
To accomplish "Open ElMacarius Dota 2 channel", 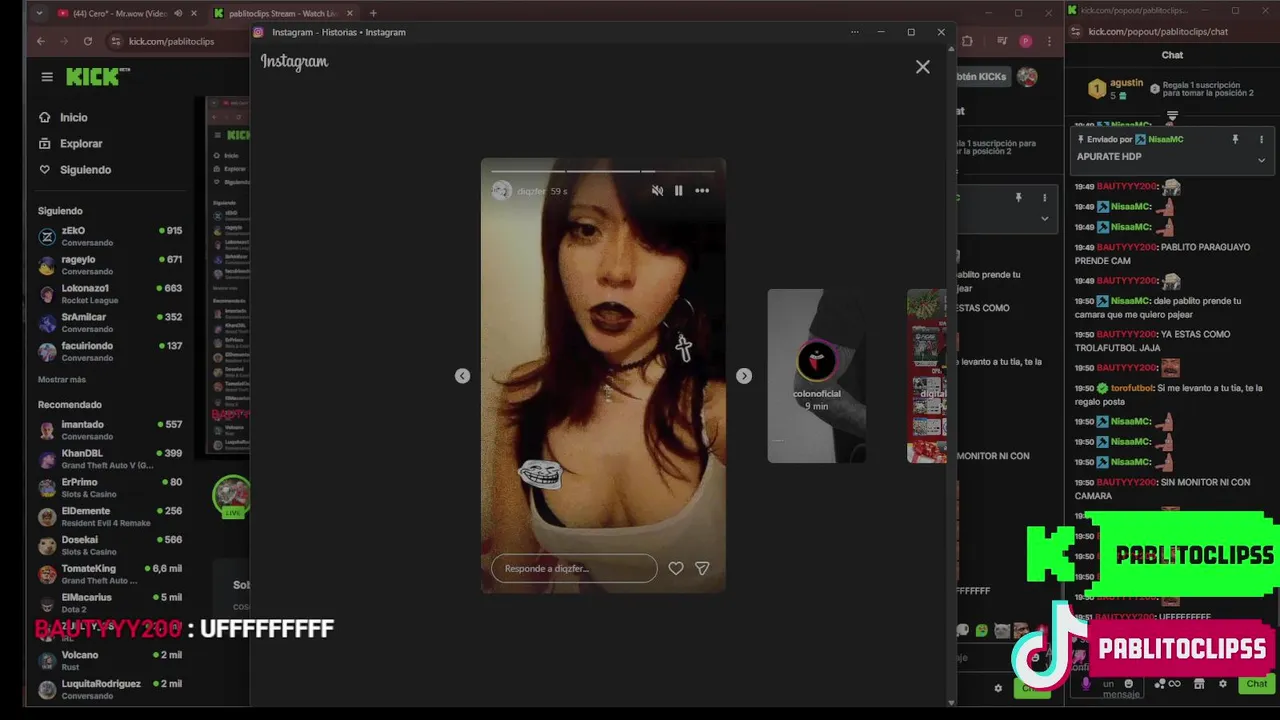I will (x=110, y=603).
